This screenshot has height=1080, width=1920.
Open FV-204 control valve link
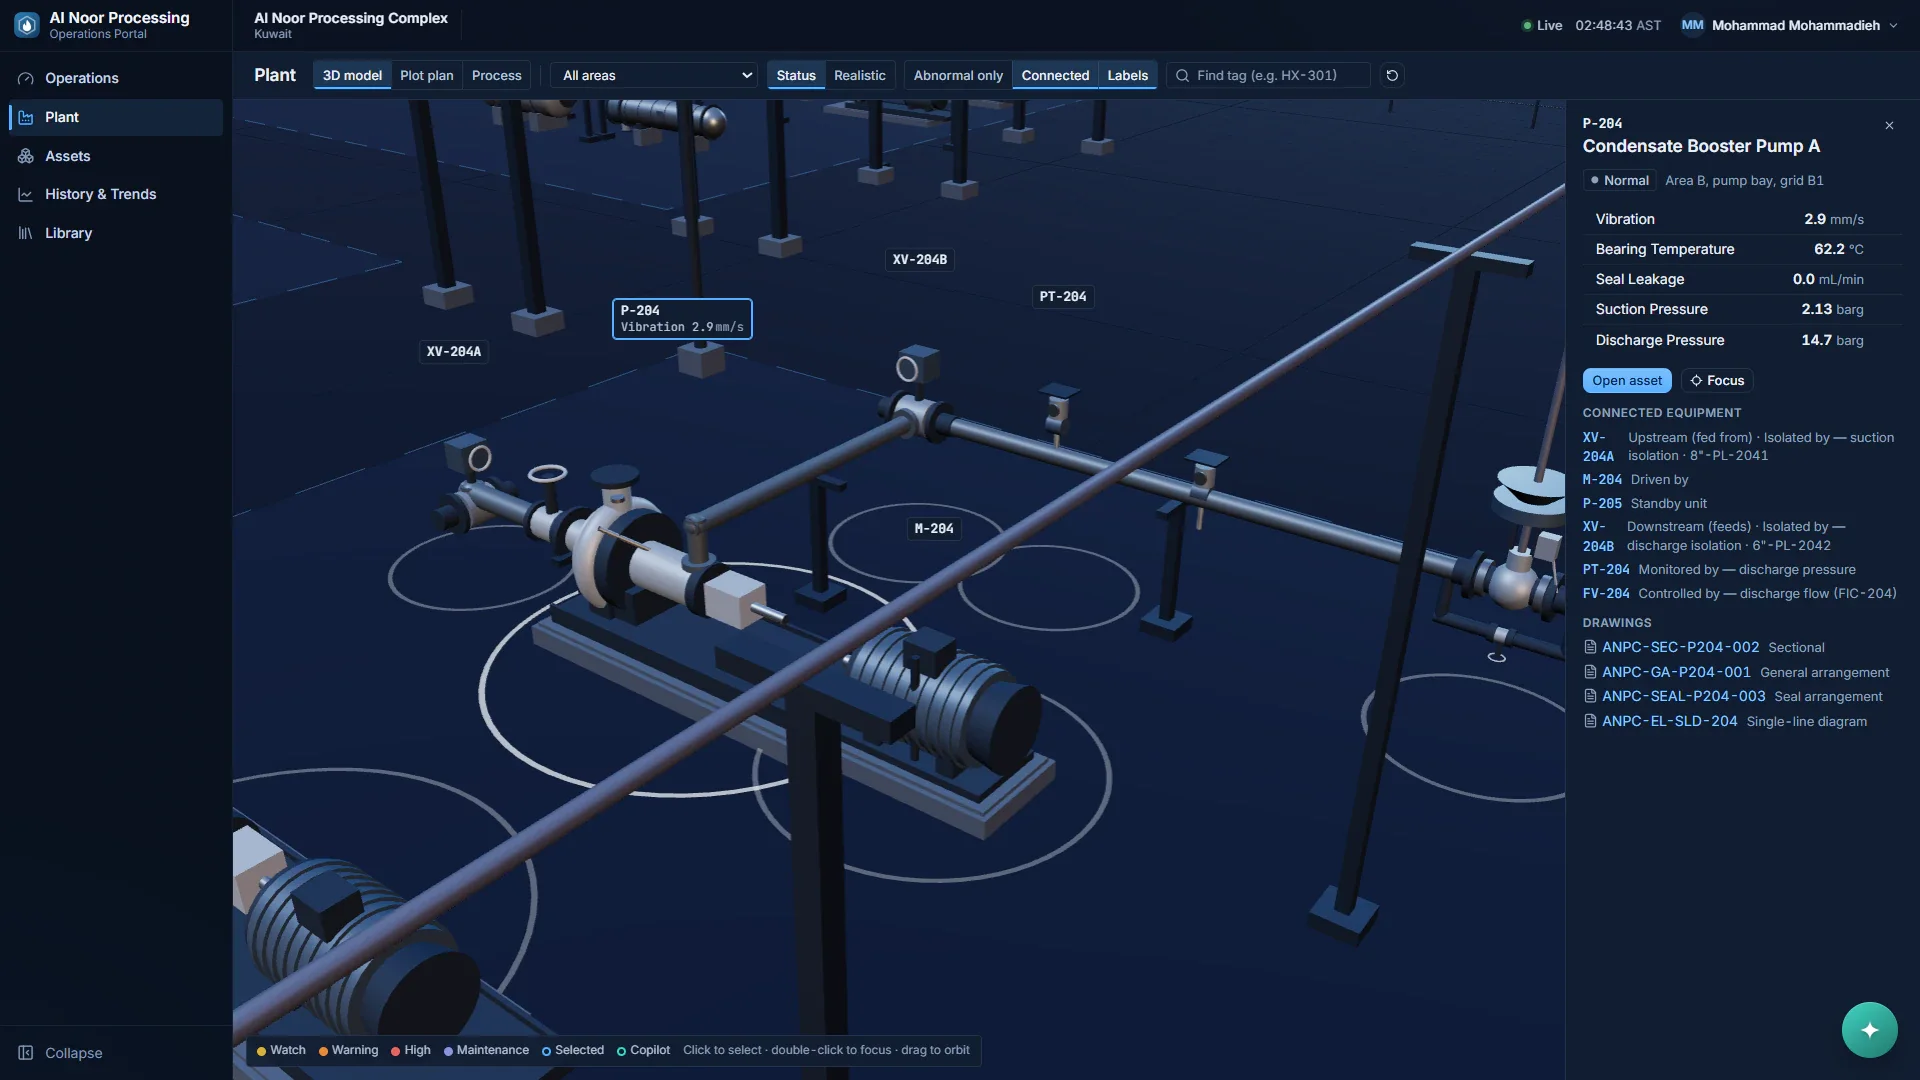(1606, 594)
